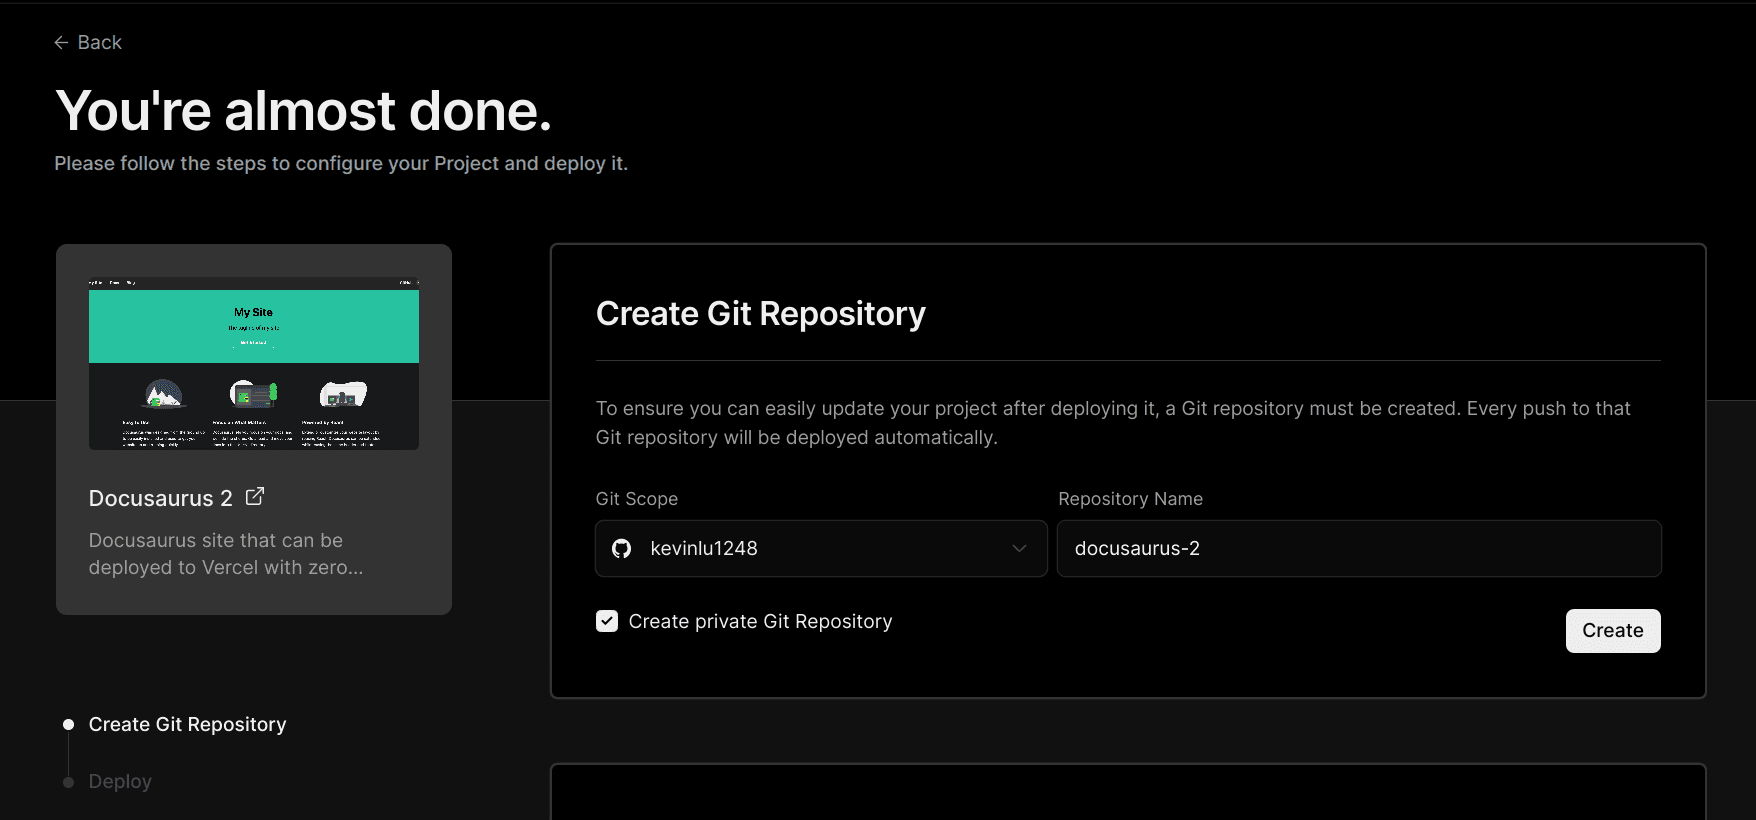Focus the Repository Name input field

1358,548
